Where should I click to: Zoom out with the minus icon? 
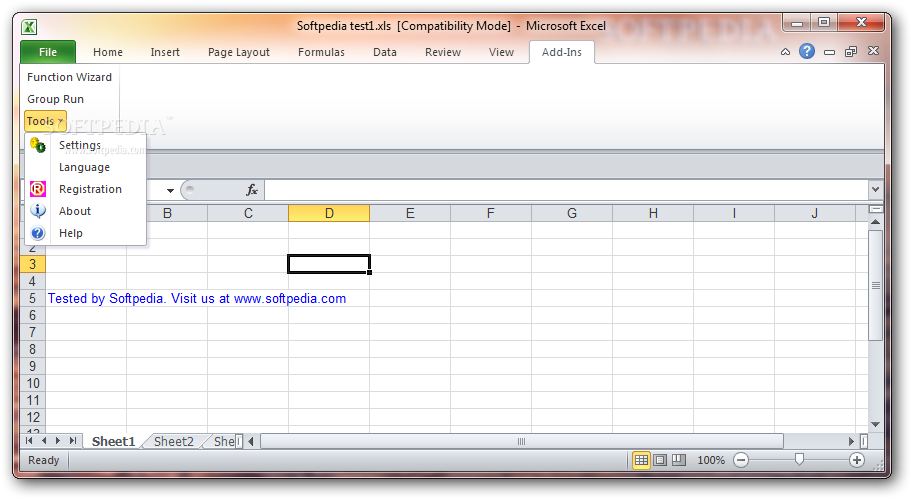click(x=740, y=460)
